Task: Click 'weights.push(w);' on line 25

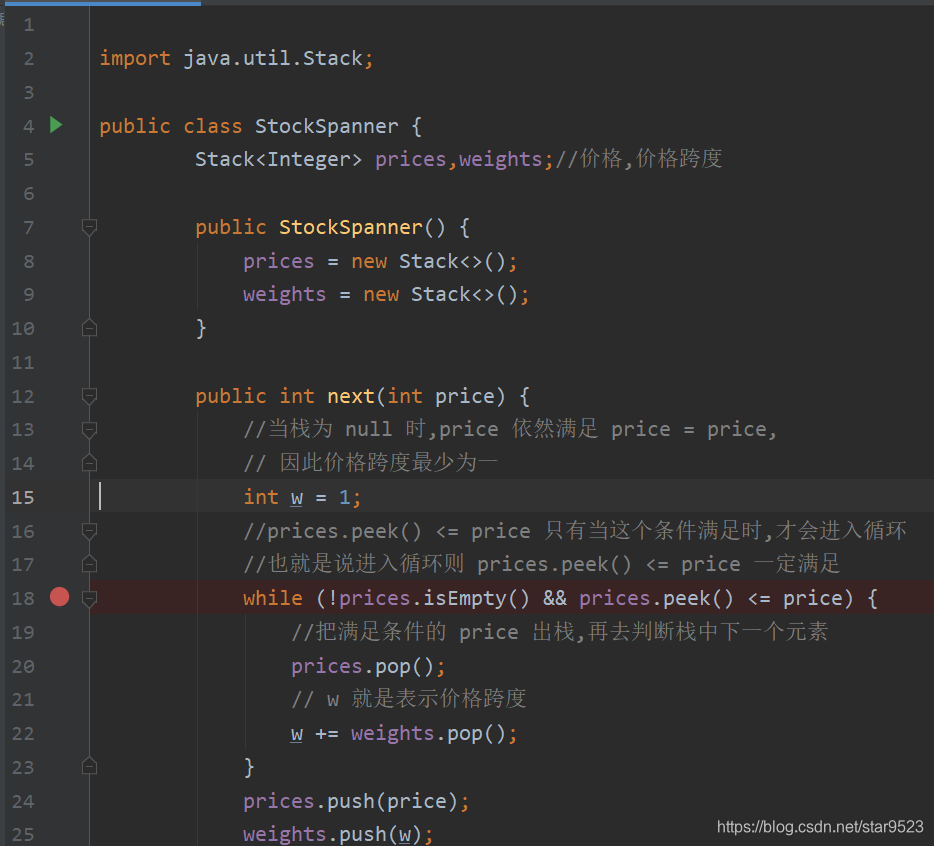Action: click(x=338, y=835)
